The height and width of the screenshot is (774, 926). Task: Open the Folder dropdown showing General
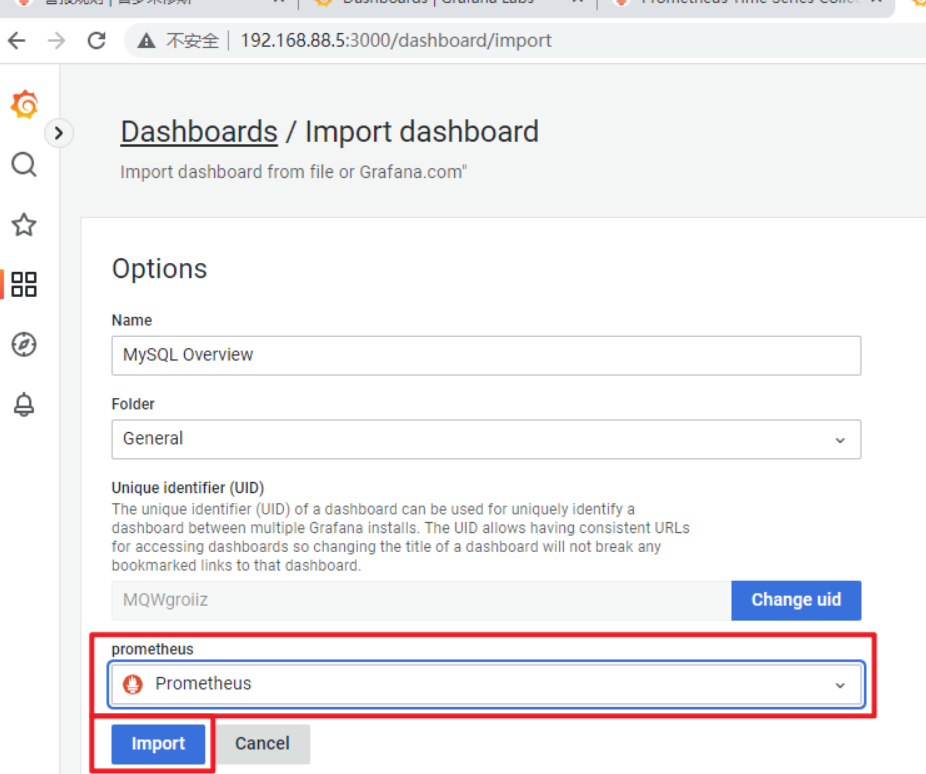click(x=486, y=439)
